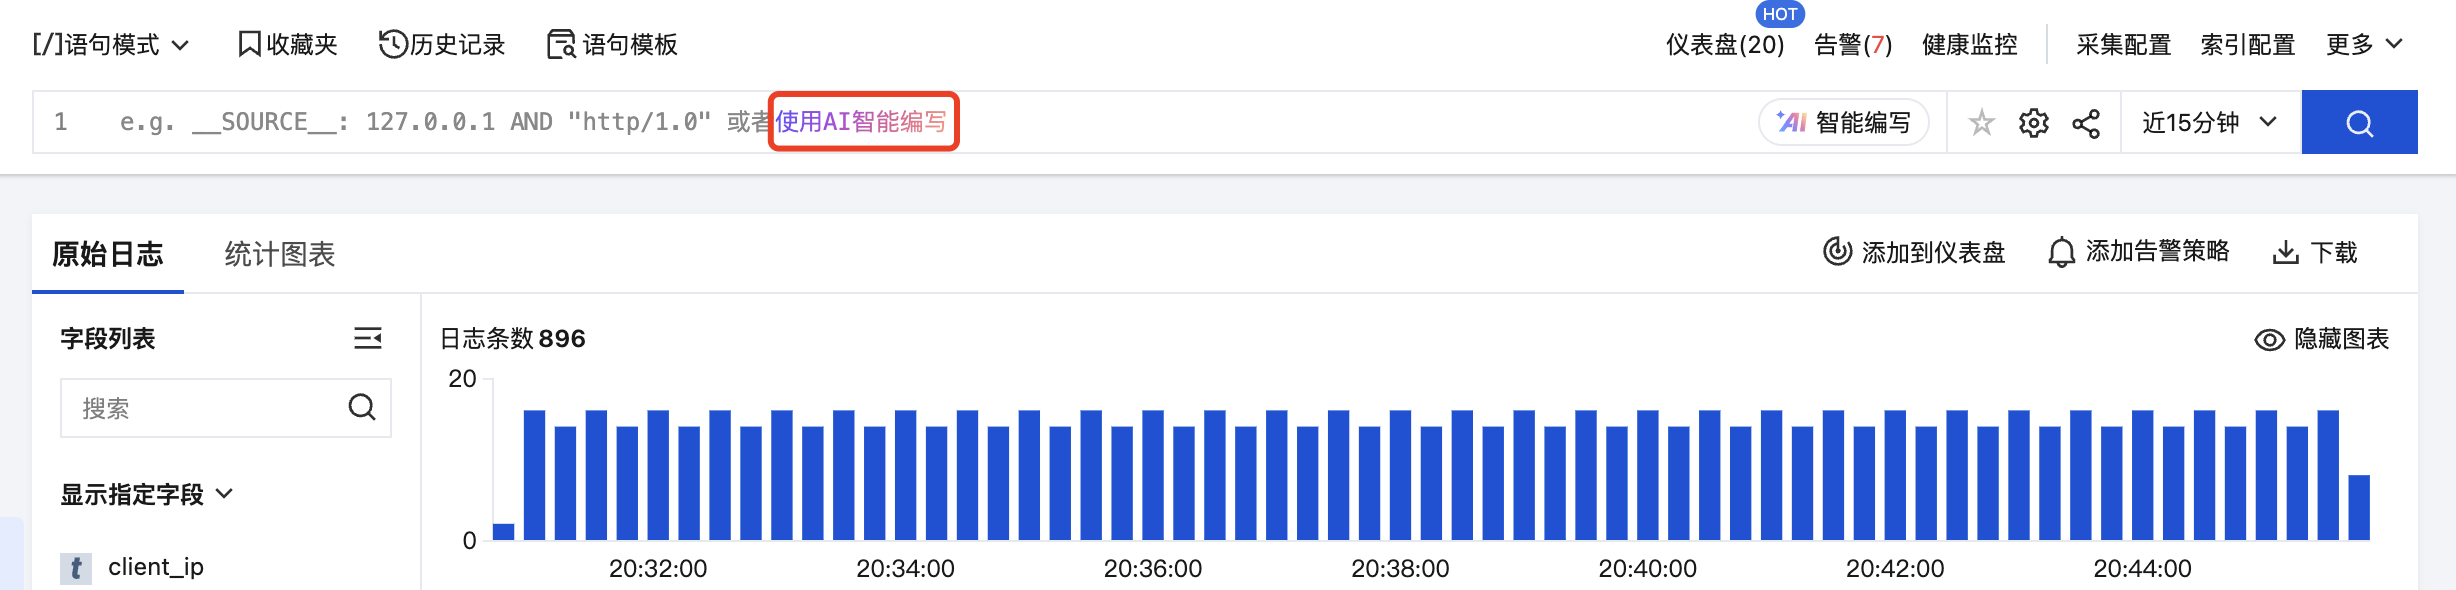Click the 添加告警策略 bell icon
Viewport: 2456px width, 590px height.
click(x=2061, y=252)
